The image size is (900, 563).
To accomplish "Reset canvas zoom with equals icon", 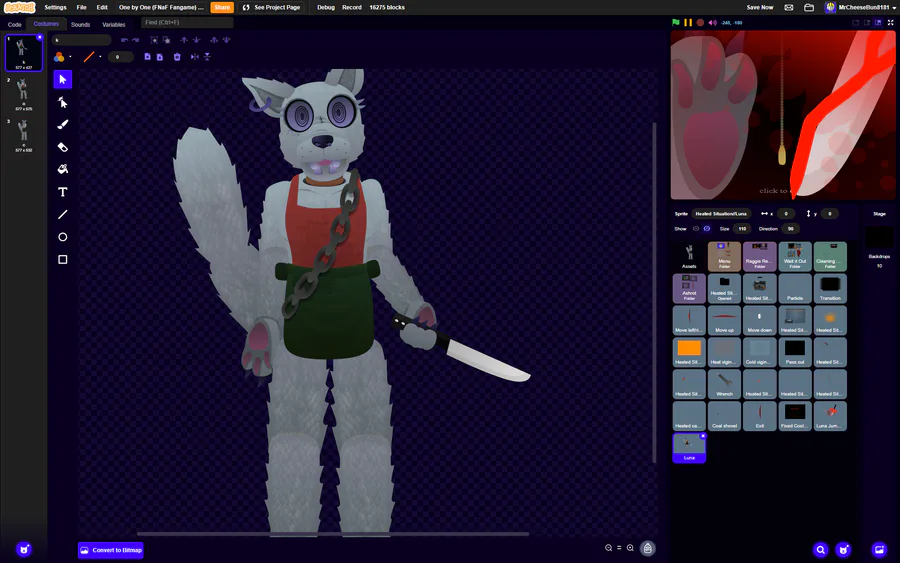I will [619, 548].
